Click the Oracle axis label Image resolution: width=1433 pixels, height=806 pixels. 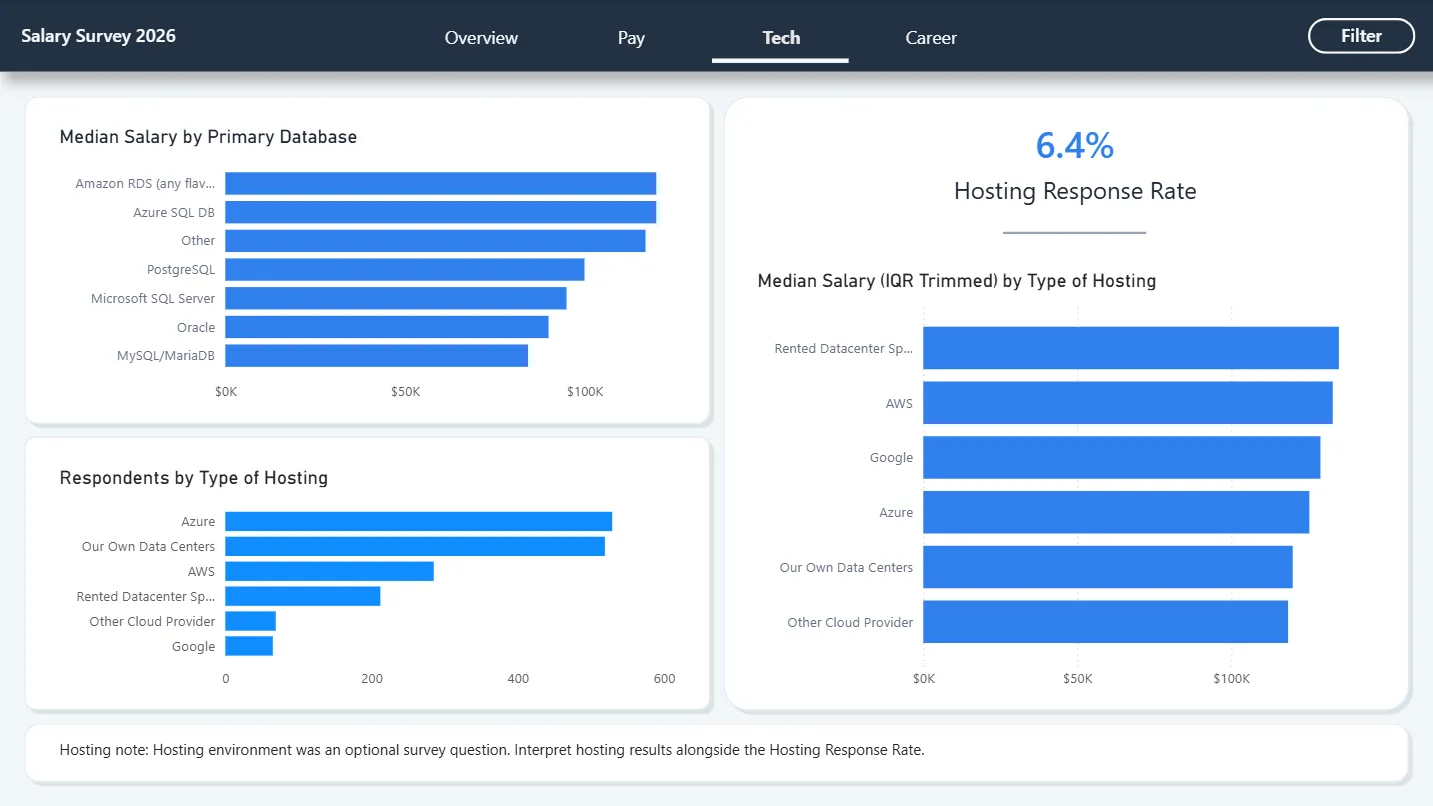196,327
